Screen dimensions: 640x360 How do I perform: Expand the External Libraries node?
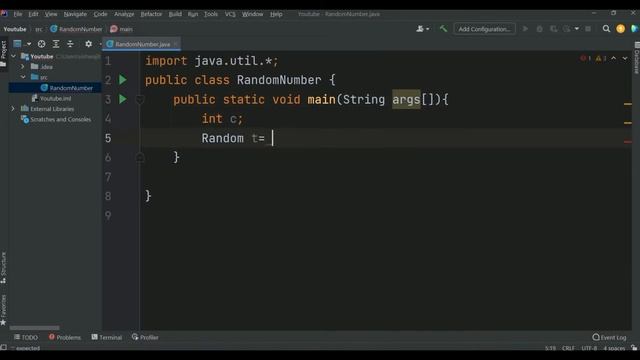pos(13,109)
